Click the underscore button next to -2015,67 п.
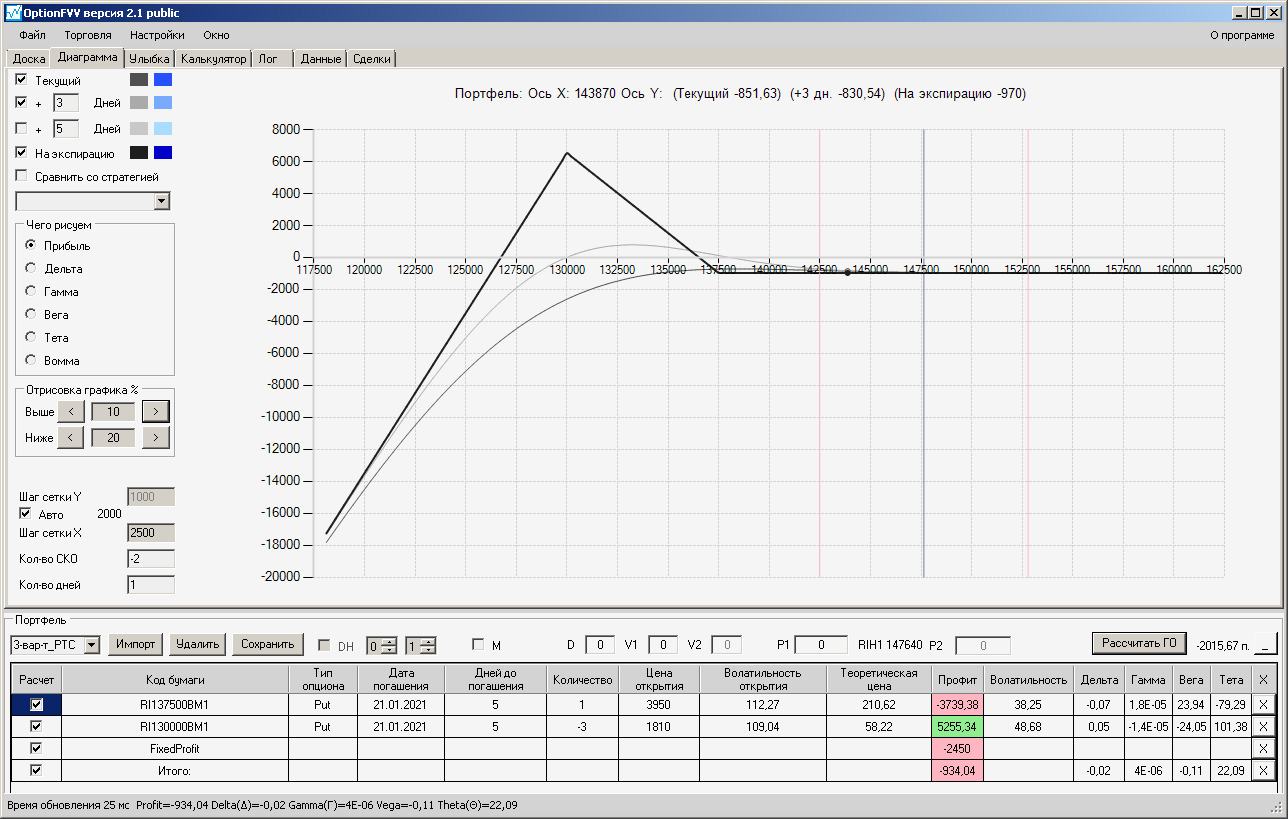The image size is (1288, 819). (1268, 644)
